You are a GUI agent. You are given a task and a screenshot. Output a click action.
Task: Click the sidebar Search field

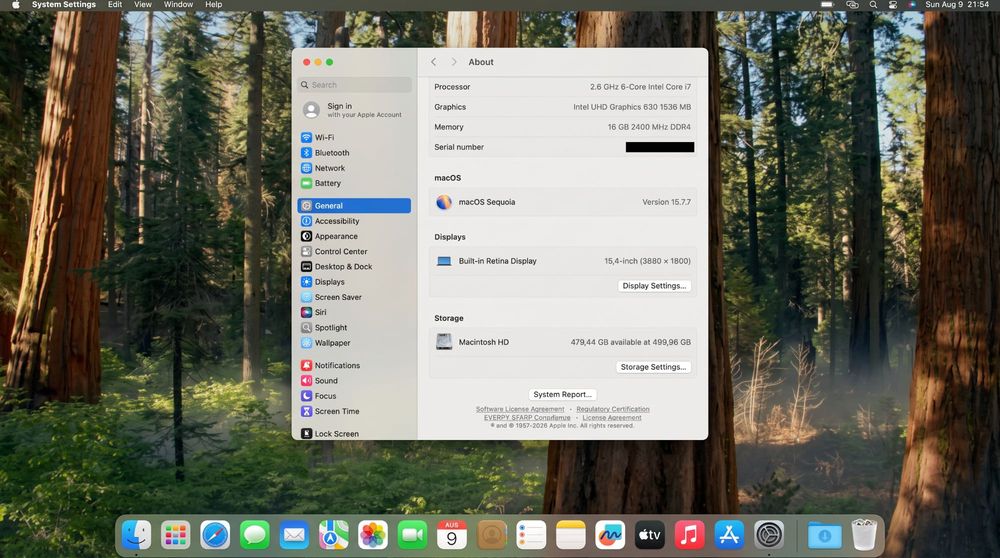click(355, 85)
